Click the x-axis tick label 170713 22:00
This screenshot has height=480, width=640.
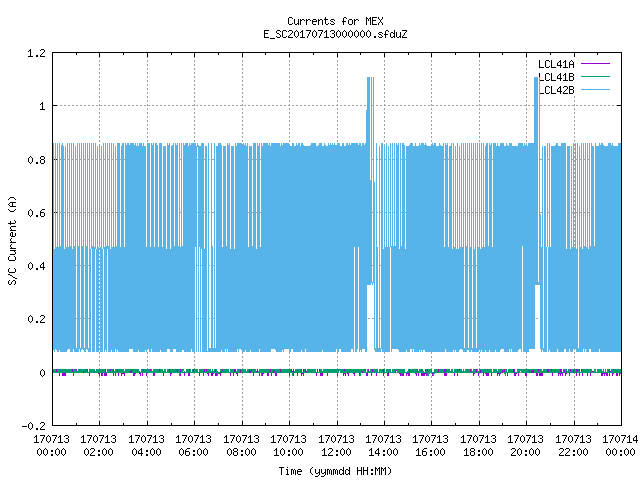click(573, 446)
